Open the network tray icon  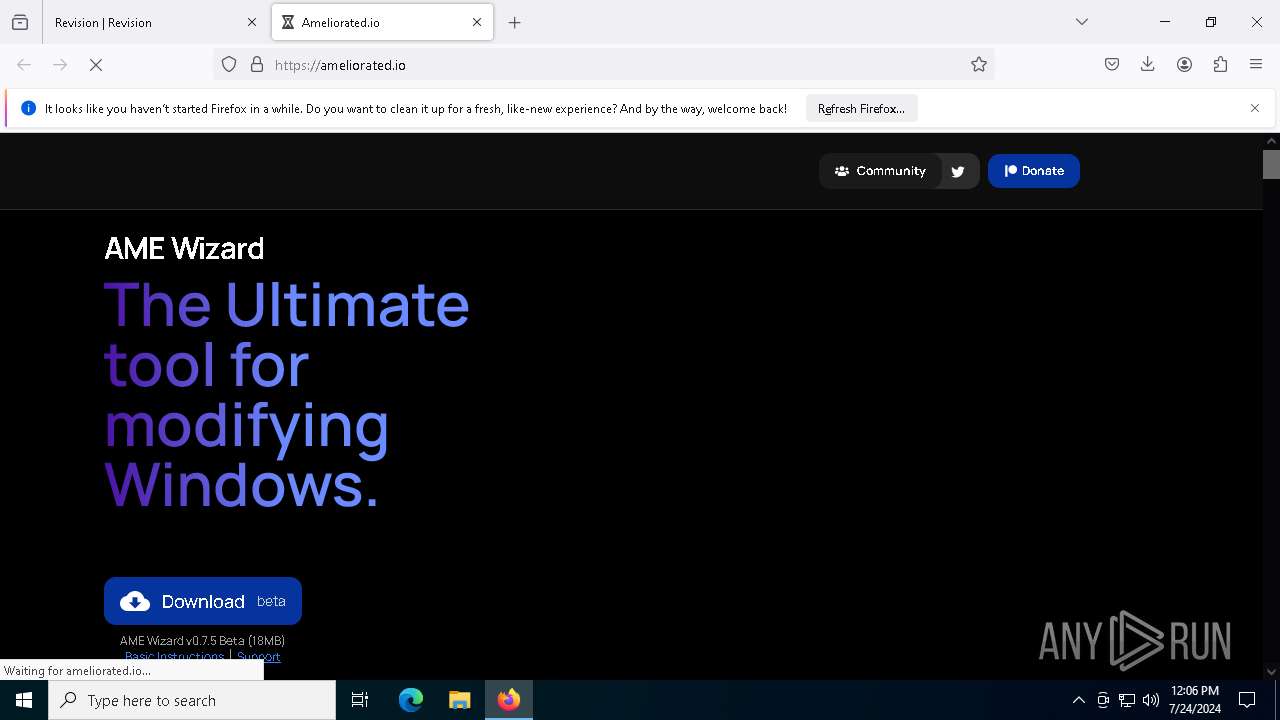1127,700
